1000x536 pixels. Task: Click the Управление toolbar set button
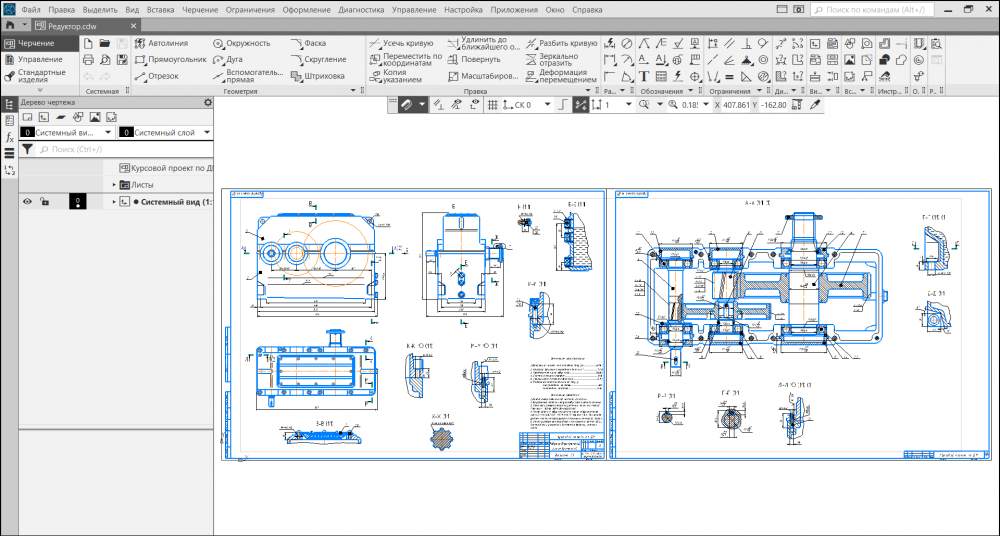click(x=39, y=59)
